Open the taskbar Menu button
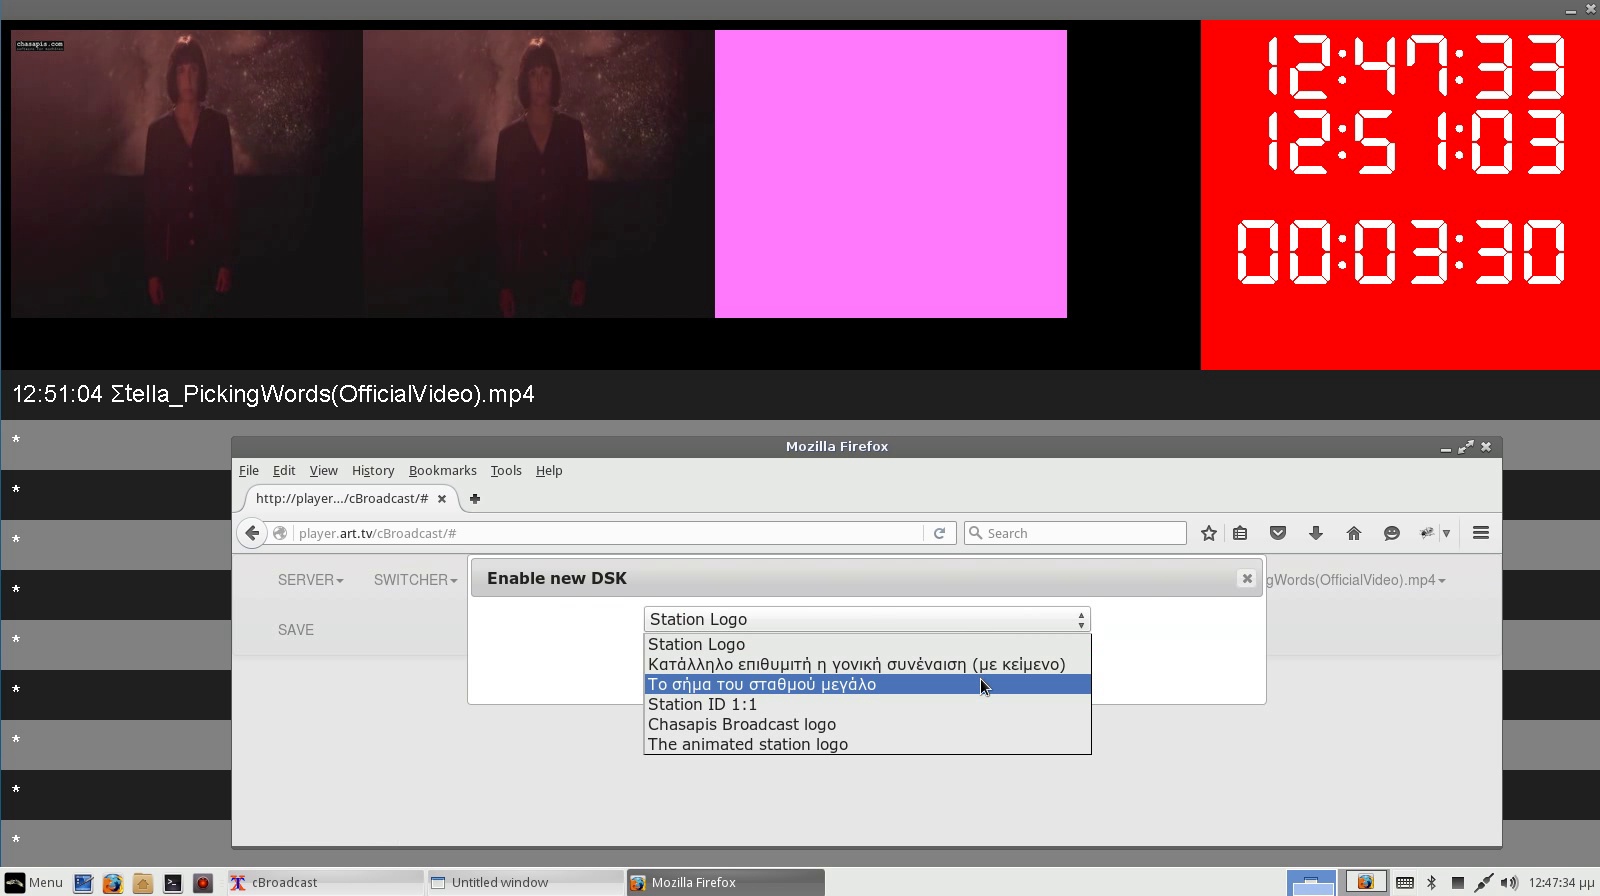 [34, 882]
